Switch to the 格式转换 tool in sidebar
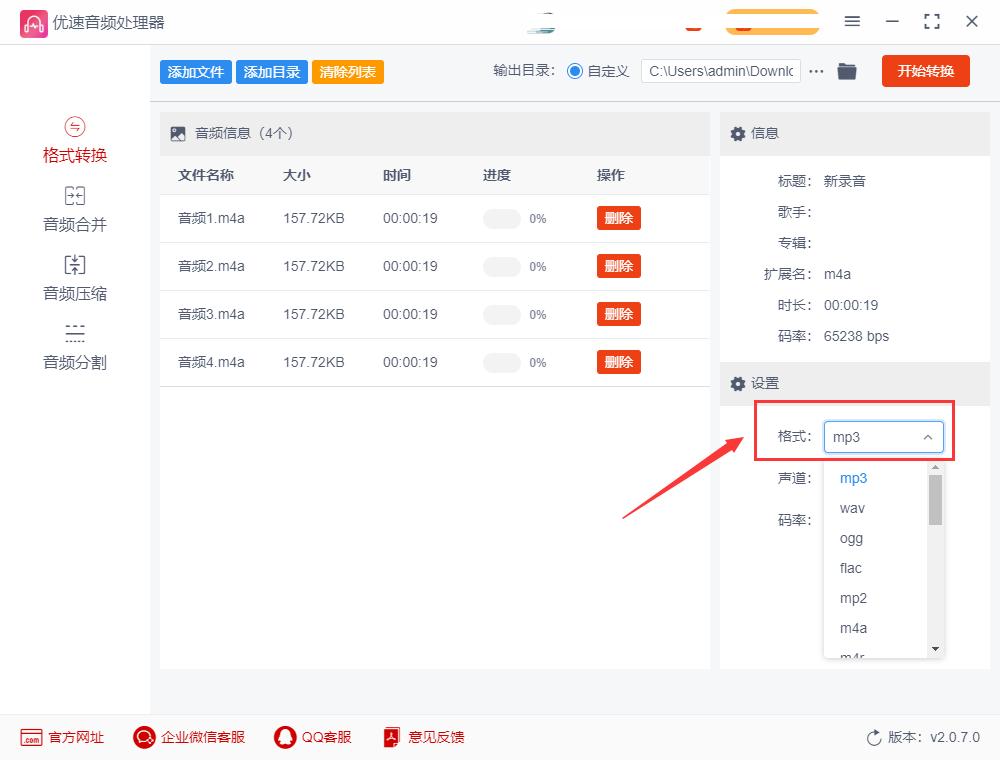1000x760 pixels. point(75,140)
